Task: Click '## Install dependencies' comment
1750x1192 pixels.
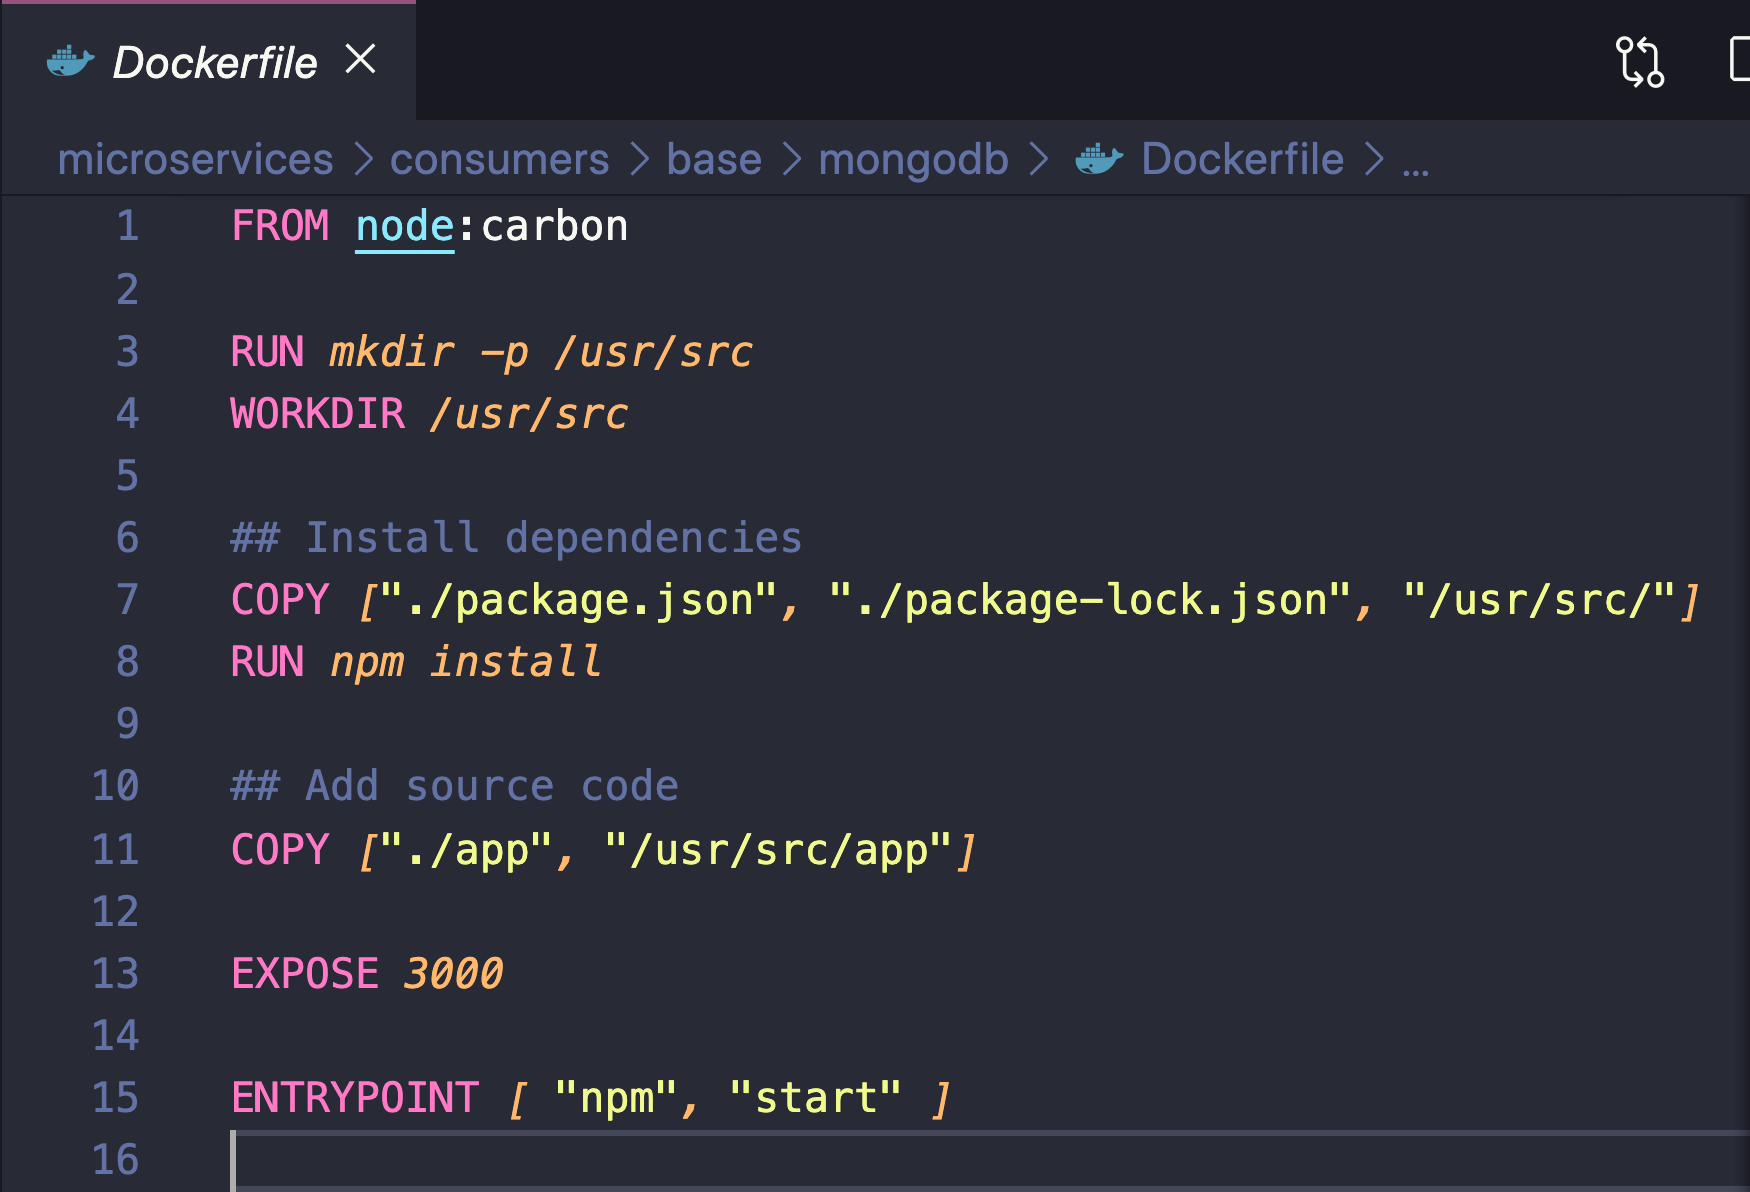Action: coord(516,538)
